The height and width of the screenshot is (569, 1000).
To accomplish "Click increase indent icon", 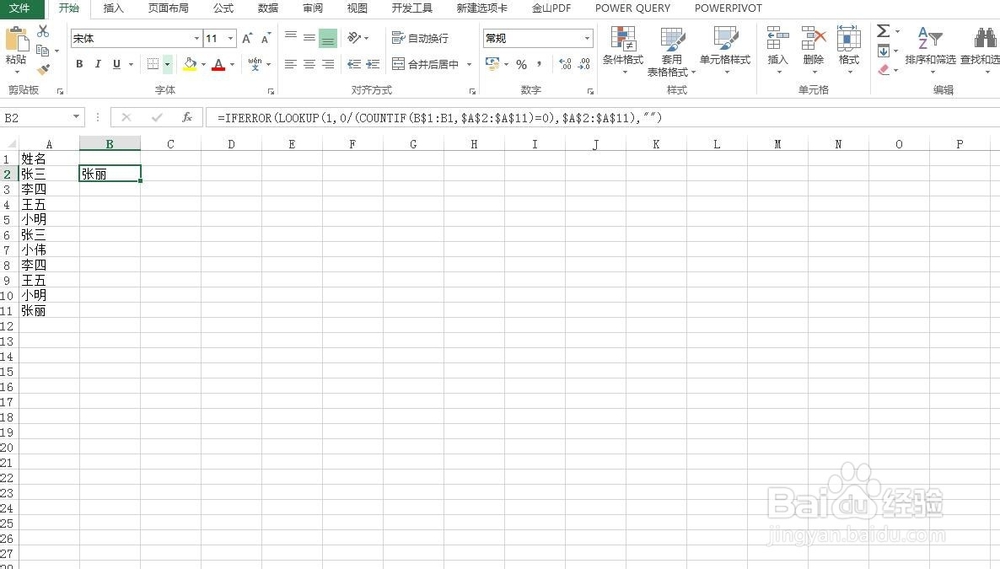I will coord(373,64).
